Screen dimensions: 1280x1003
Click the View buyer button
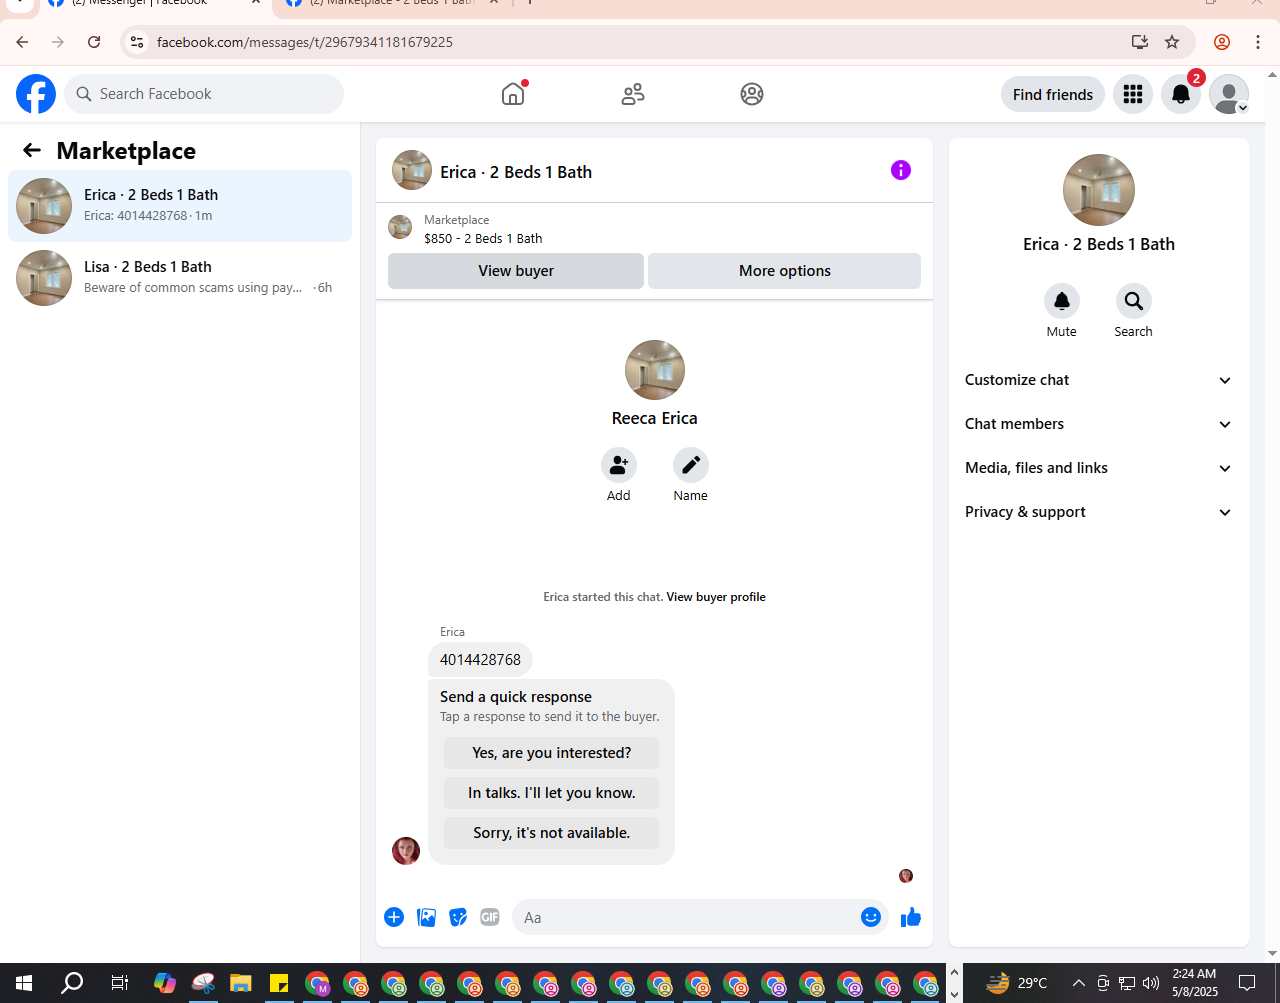coord(516,271)
